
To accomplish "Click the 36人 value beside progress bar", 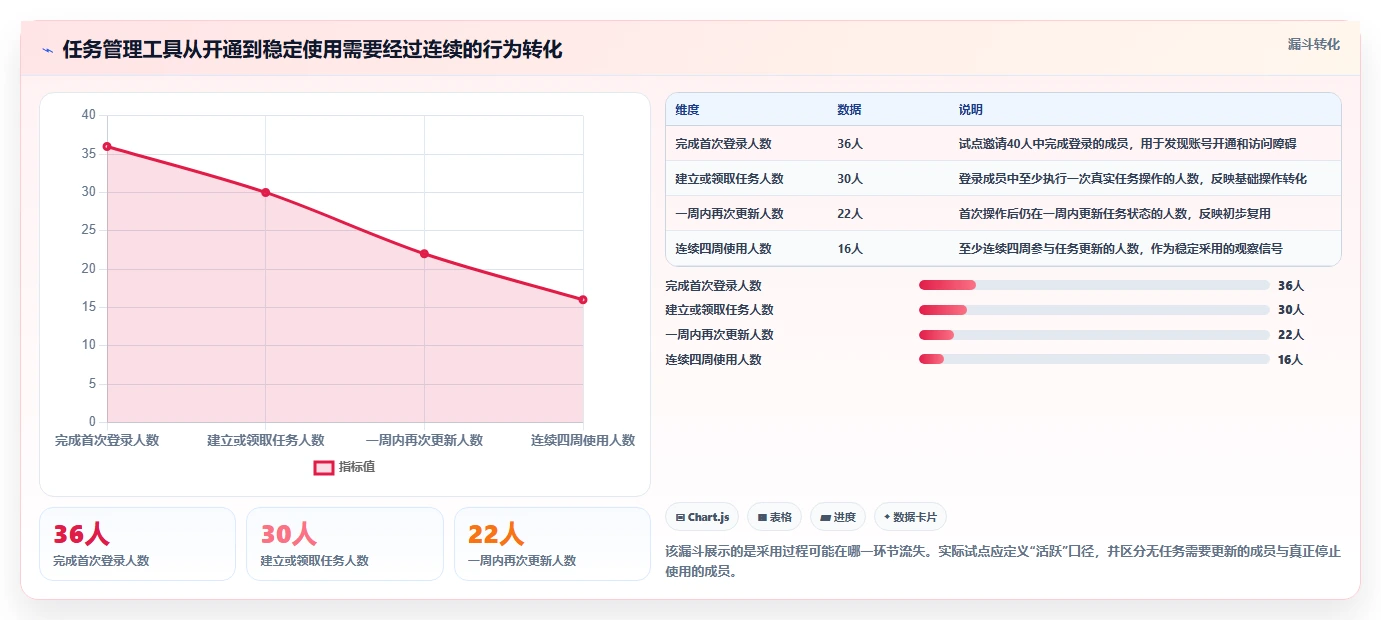I will [x=1290, y=286].
